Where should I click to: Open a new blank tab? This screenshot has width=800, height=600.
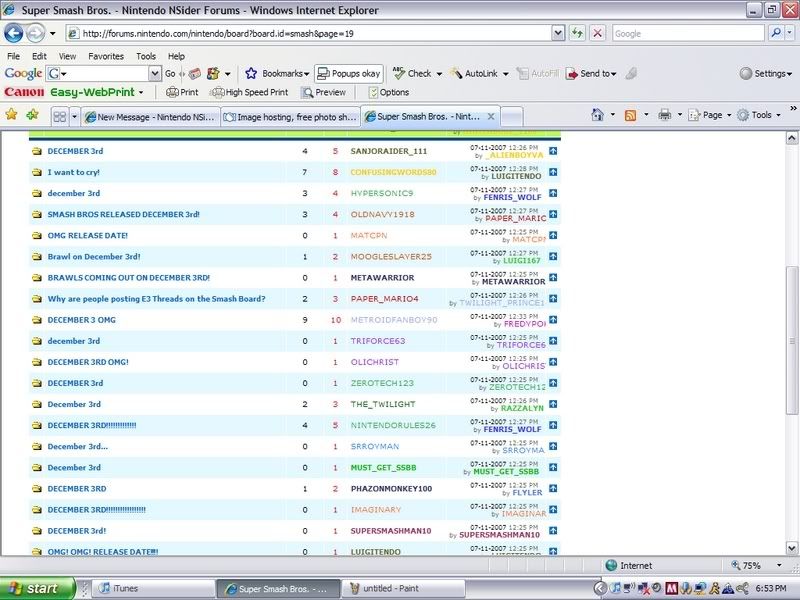(512, 117)
